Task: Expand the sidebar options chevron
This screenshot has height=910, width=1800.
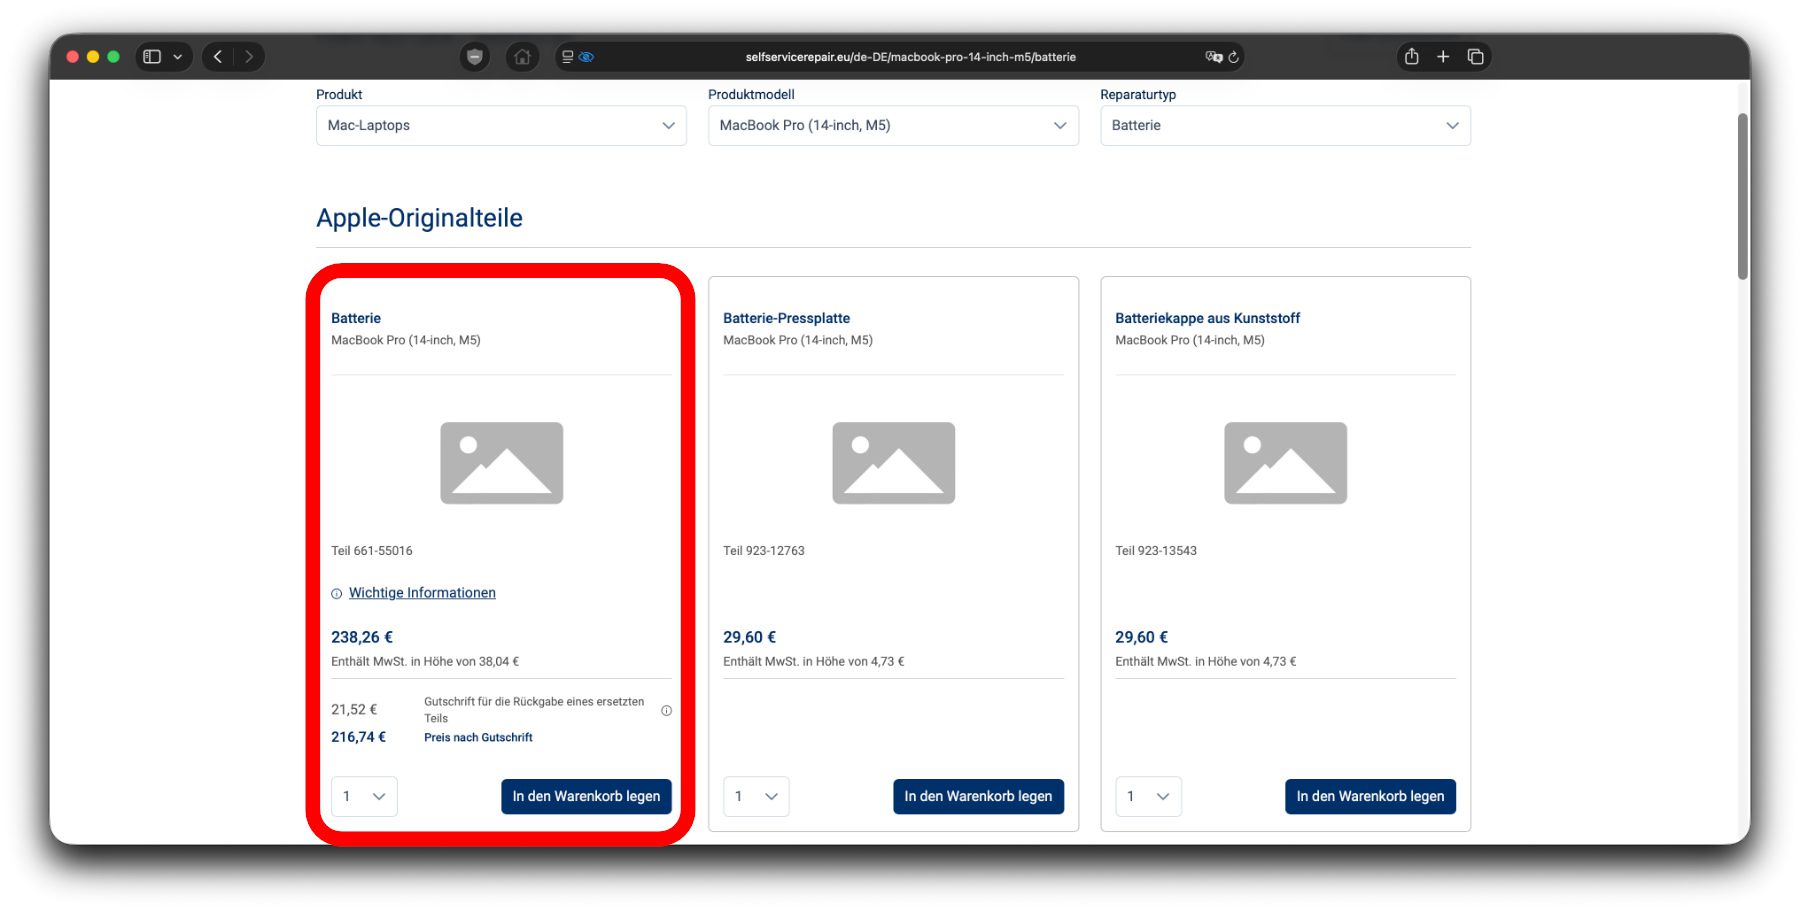Action: (x=178, y=57)
